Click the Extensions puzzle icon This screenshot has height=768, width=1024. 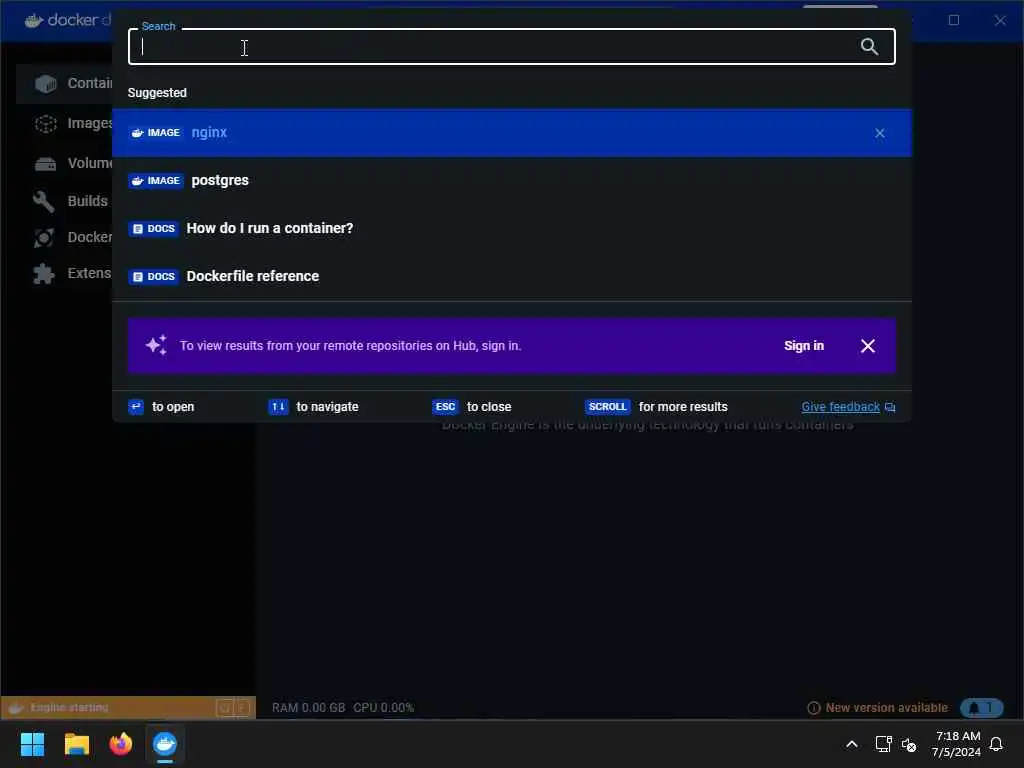tap(44, 274)
